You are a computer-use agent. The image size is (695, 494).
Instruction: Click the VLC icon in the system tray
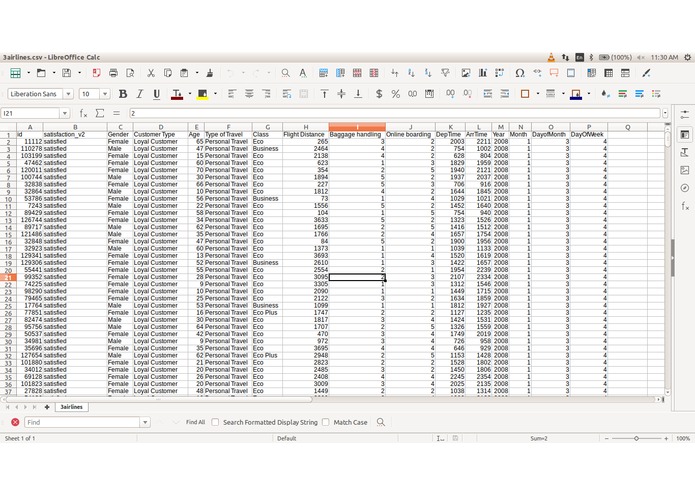pos(551,57)
